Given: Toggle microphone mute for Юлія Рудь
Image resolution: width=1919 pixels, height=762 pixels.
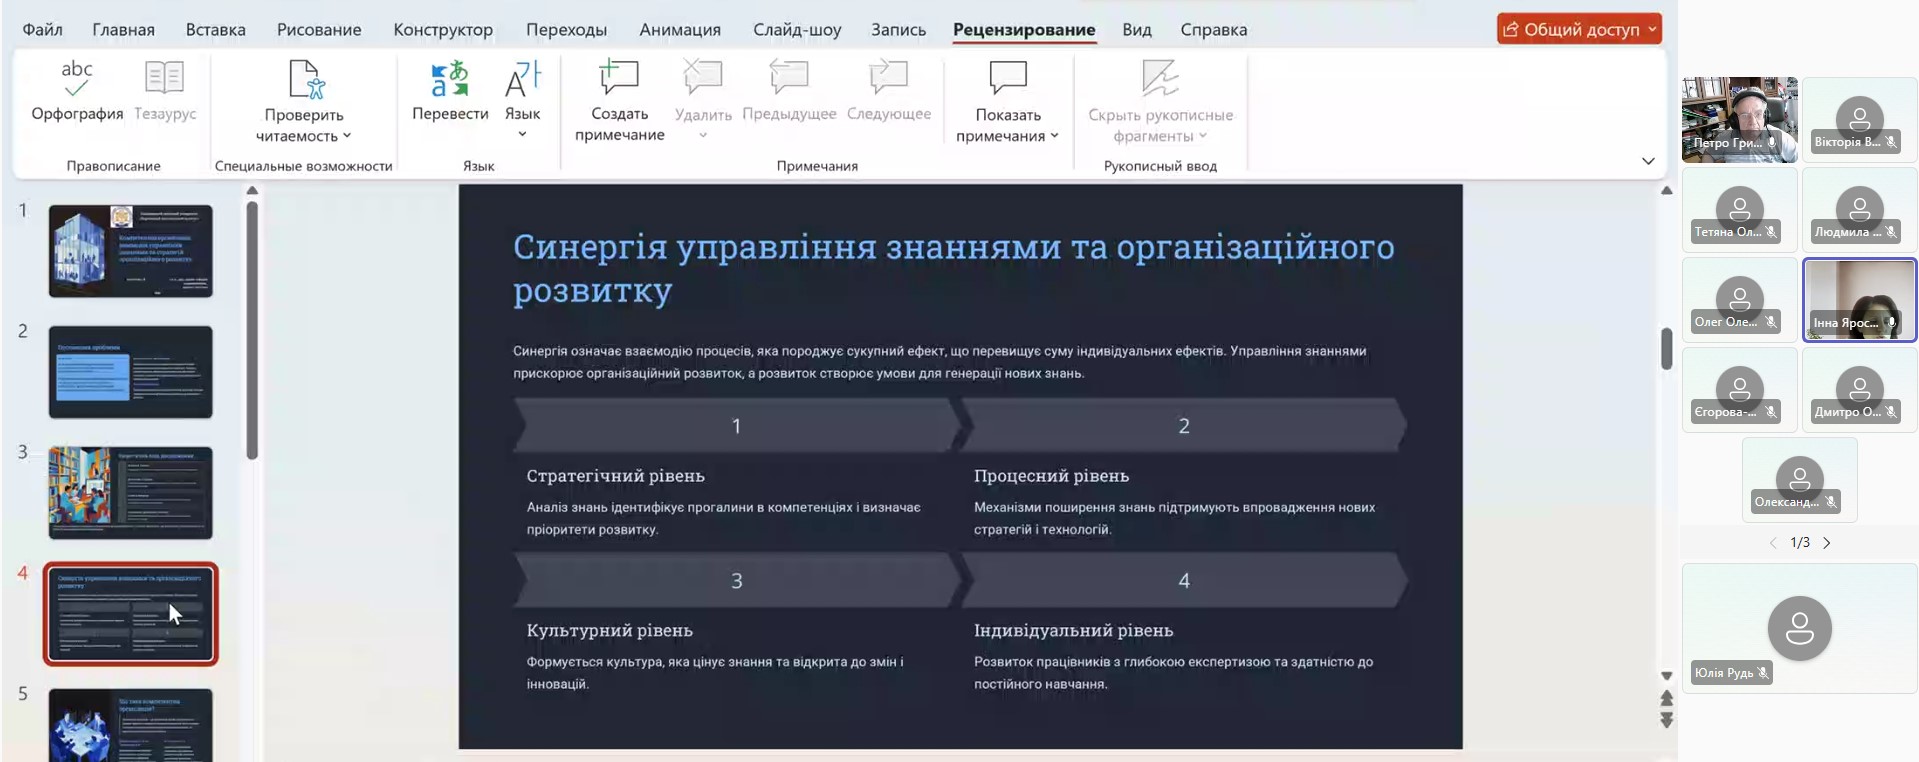Looking at the screenshot, I should [x=1763, y=673].
